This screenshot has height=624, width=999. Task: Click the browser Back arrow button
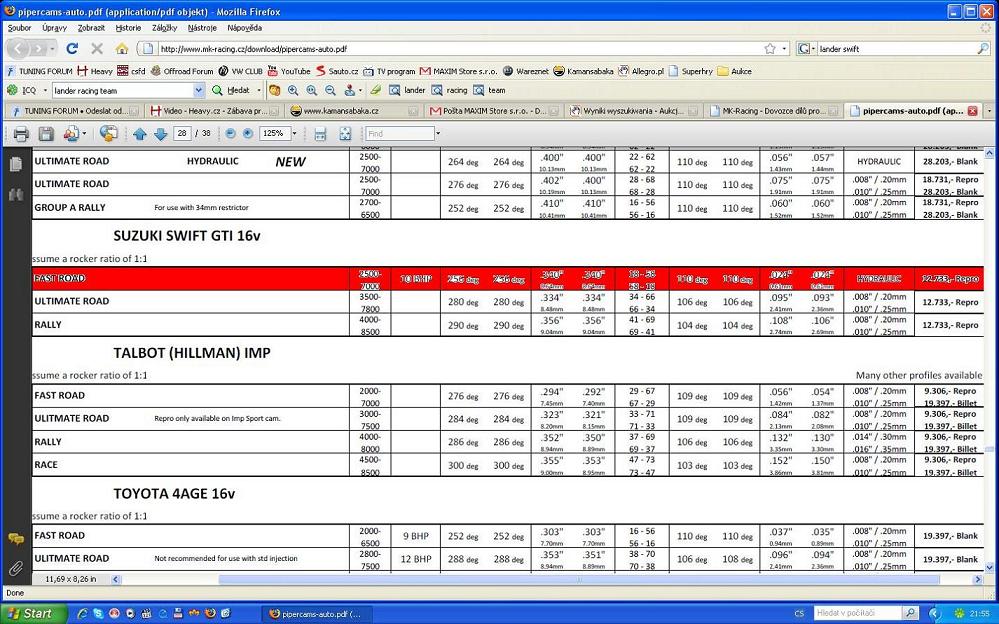(x=18, y=48)
